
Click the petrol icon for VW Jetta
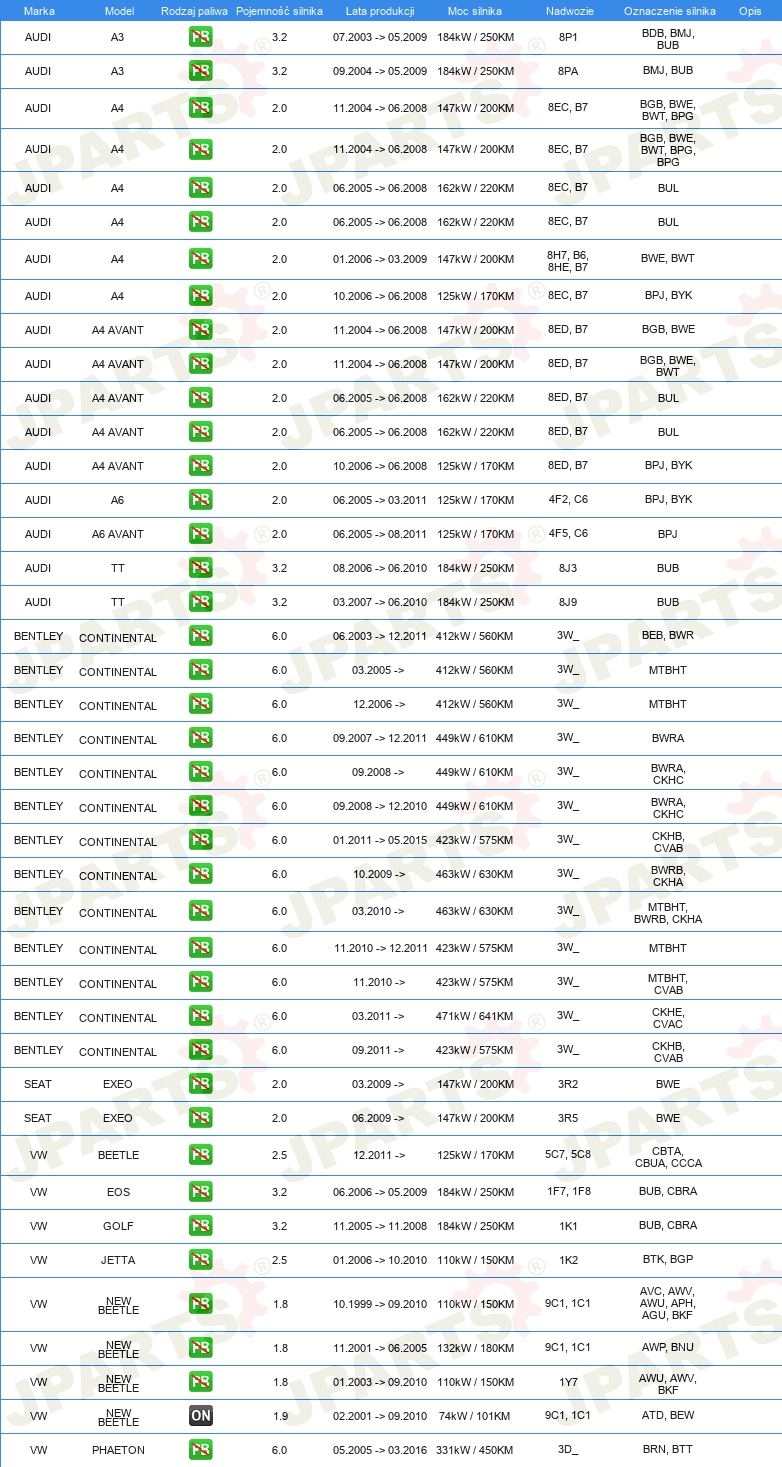point(200,1260)
